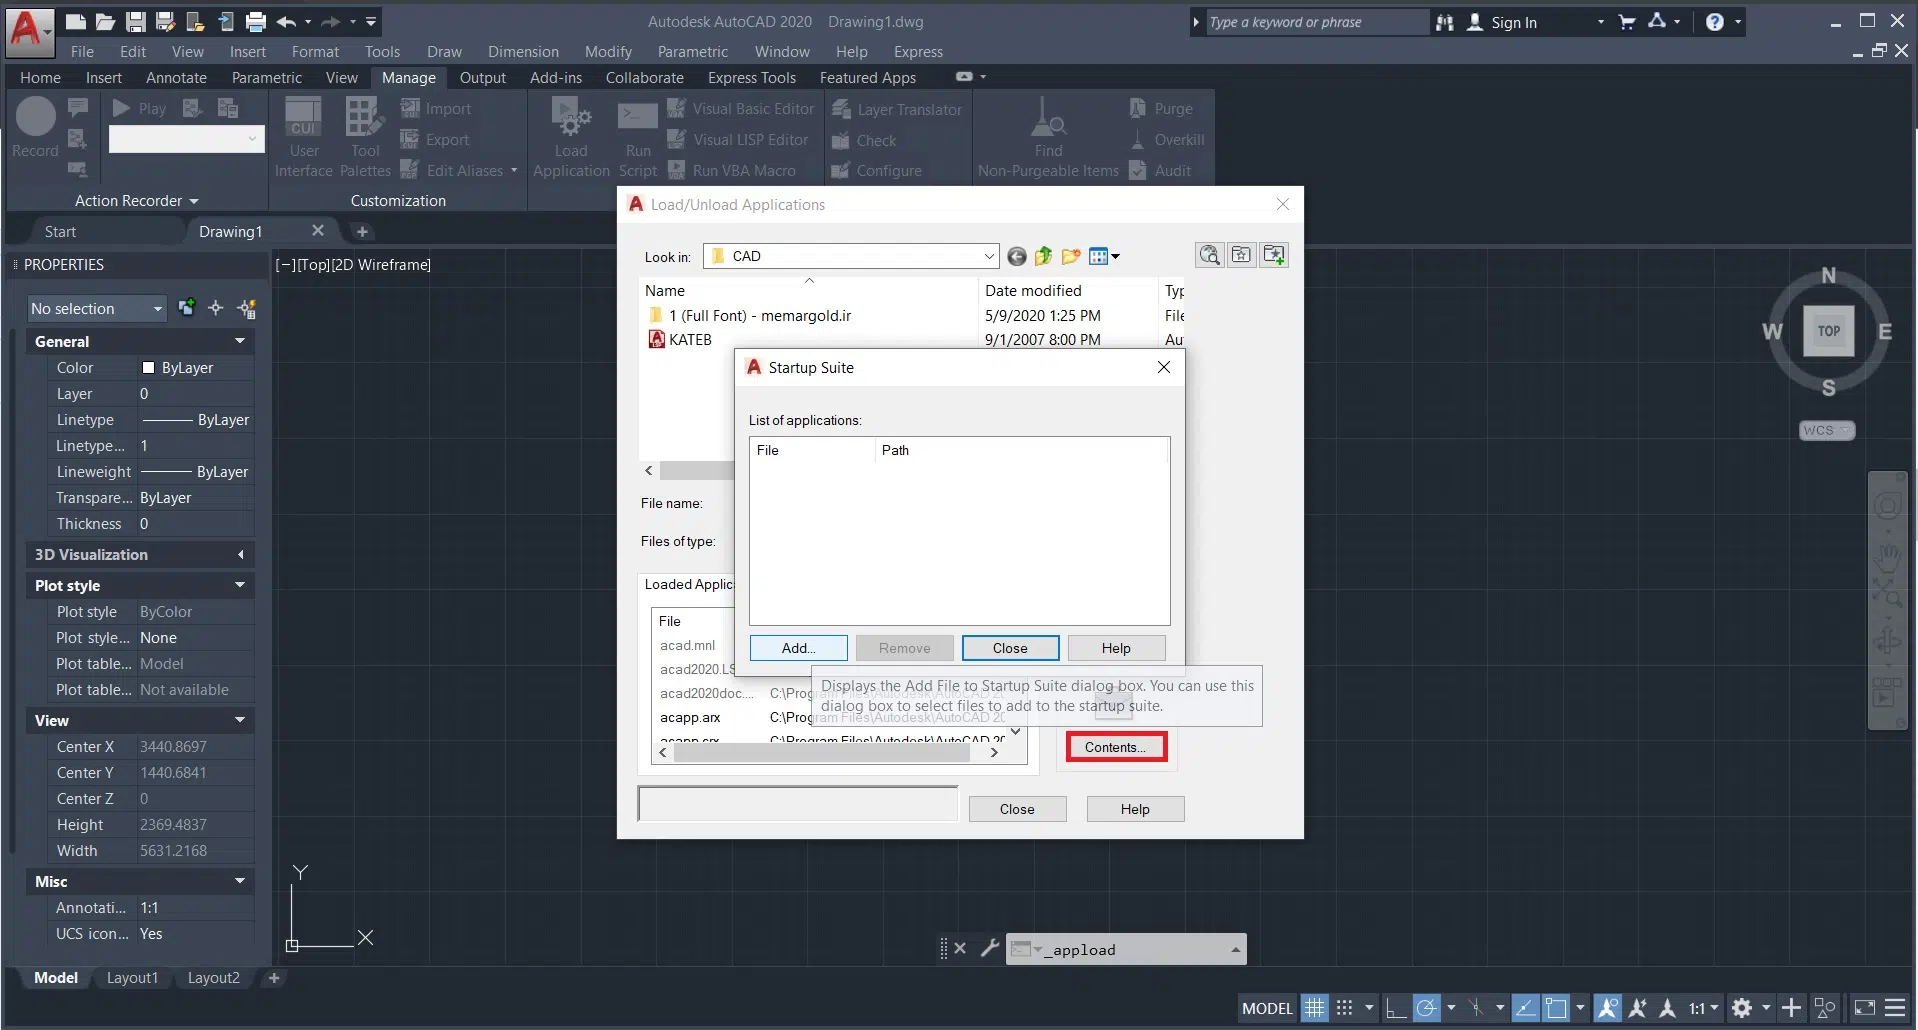Switch to the Layout1 tab
The height and width of the screenshot is (1030, 1918).
coord(132,978)
